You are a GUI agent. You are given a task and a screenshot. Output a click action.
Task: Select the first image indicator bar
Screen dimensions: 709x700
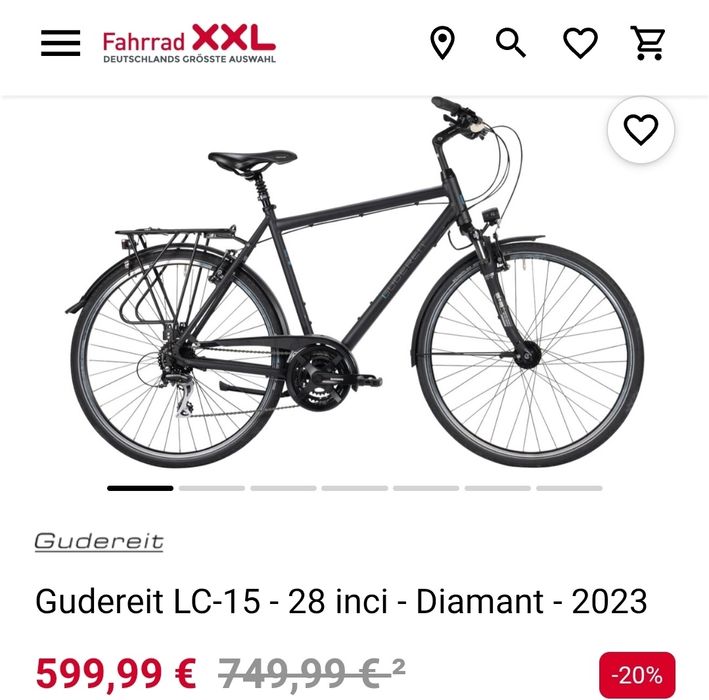click(140, 488)
